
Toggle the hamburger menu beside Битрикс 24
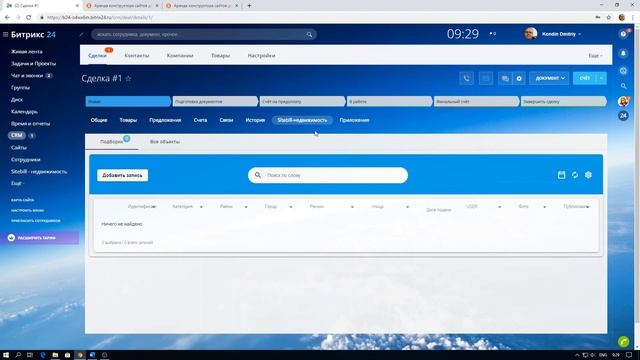pos(5,35)
